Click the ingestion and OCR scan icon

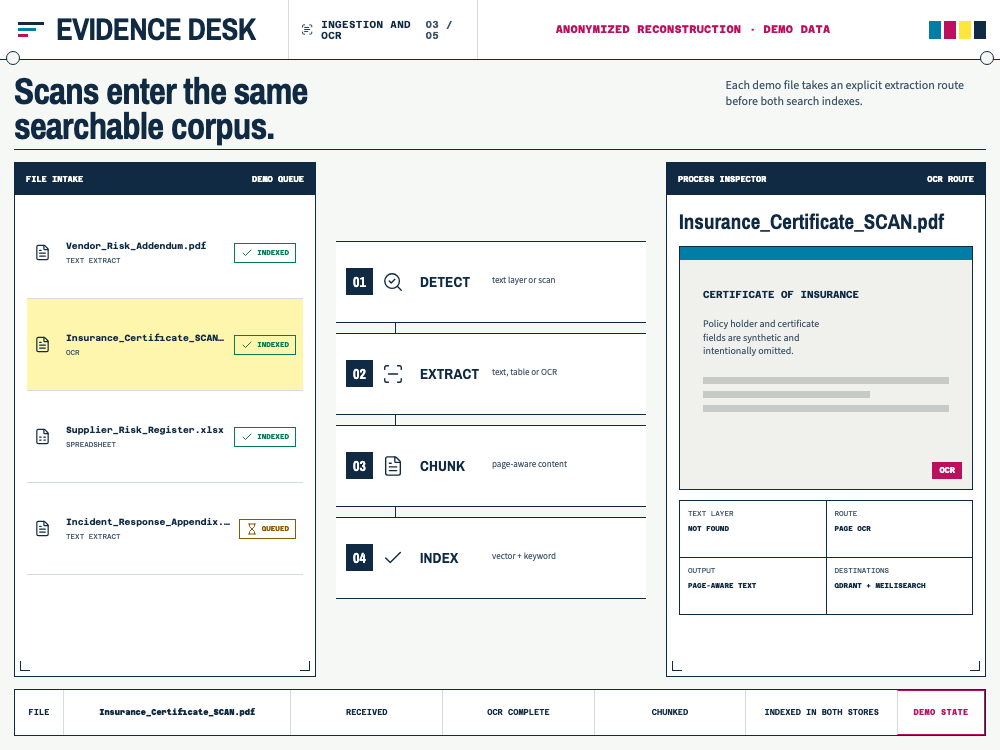[307, 29]
